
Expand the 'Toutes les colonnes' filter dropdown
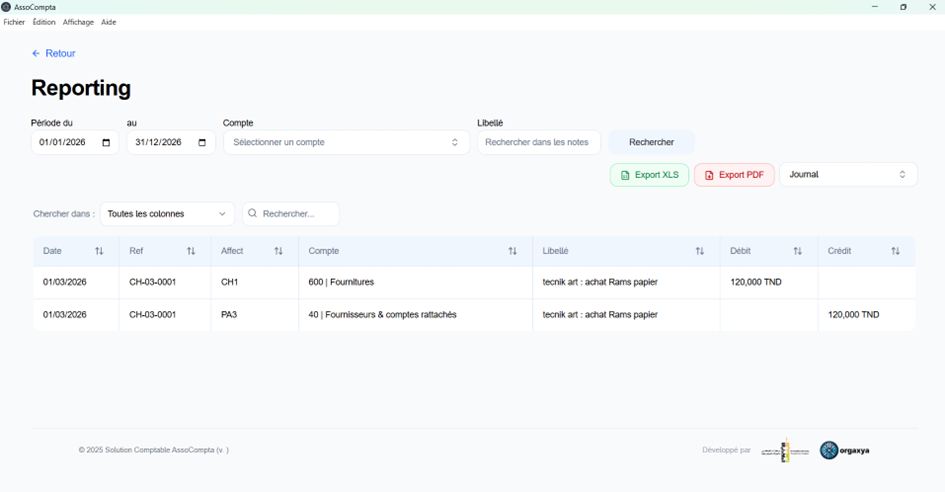(x=167, y=214)
